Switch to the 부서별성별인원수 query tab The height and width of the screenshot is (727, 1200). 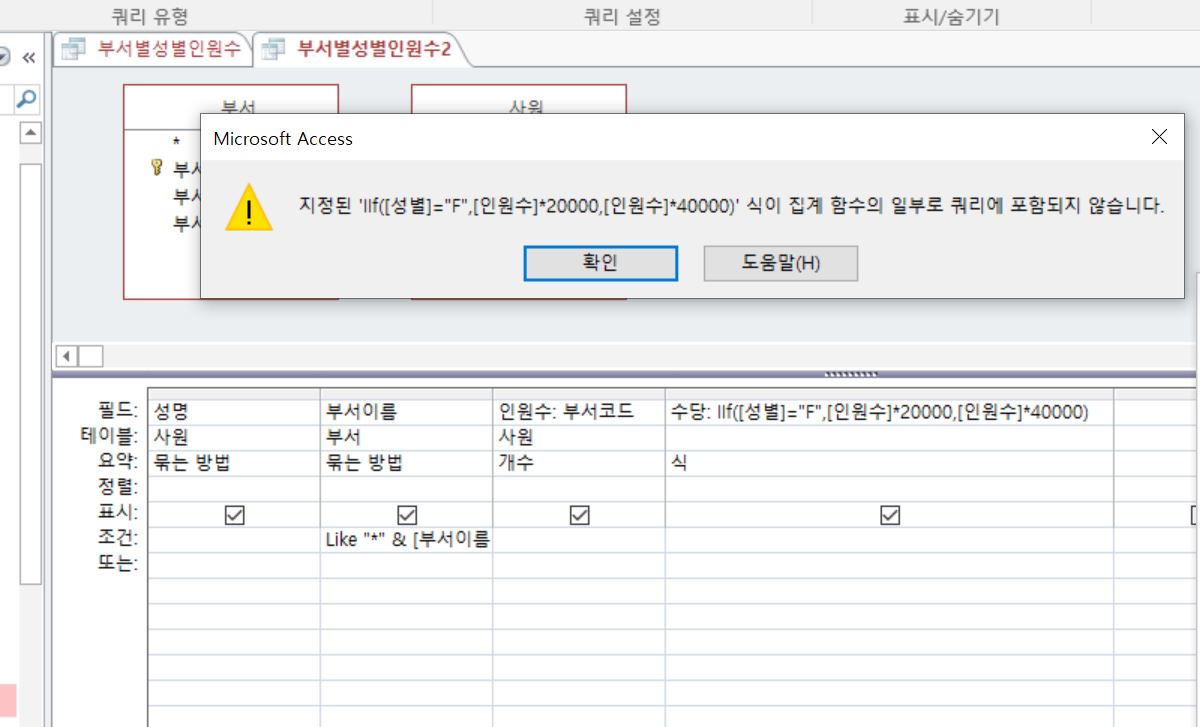(168, 50)
